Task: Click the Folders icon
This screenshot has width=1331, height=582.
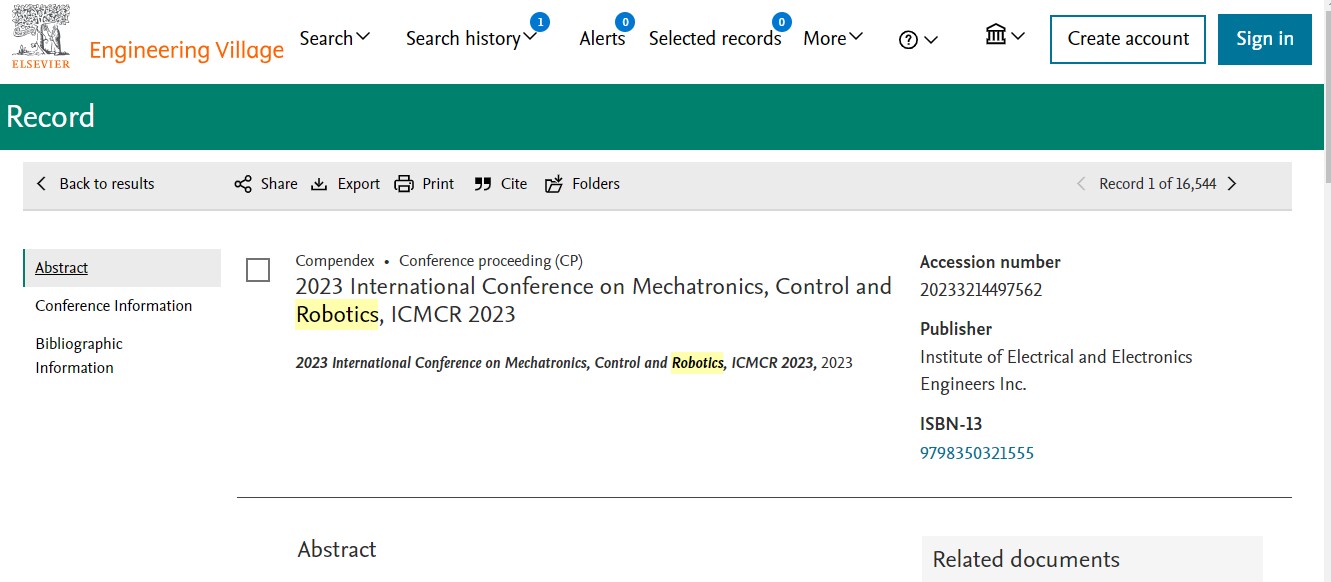Action: 554,184
